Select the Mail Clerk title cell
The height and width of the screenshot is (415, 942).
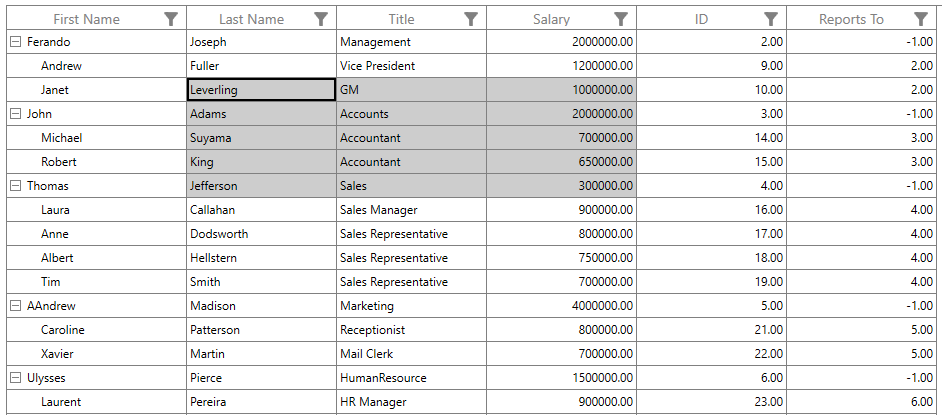point(412,354)
